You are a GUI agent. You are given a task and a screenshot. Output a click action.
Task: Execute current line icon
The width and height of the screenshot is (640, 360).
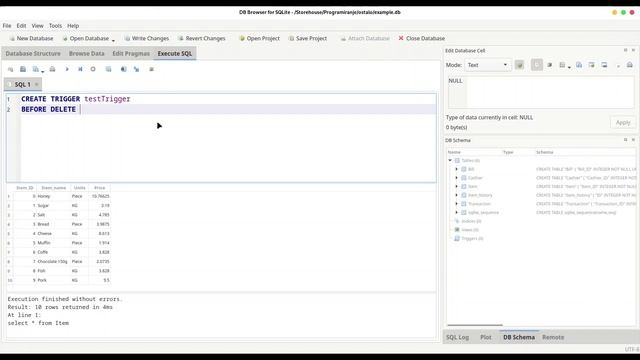coord(80,69)
